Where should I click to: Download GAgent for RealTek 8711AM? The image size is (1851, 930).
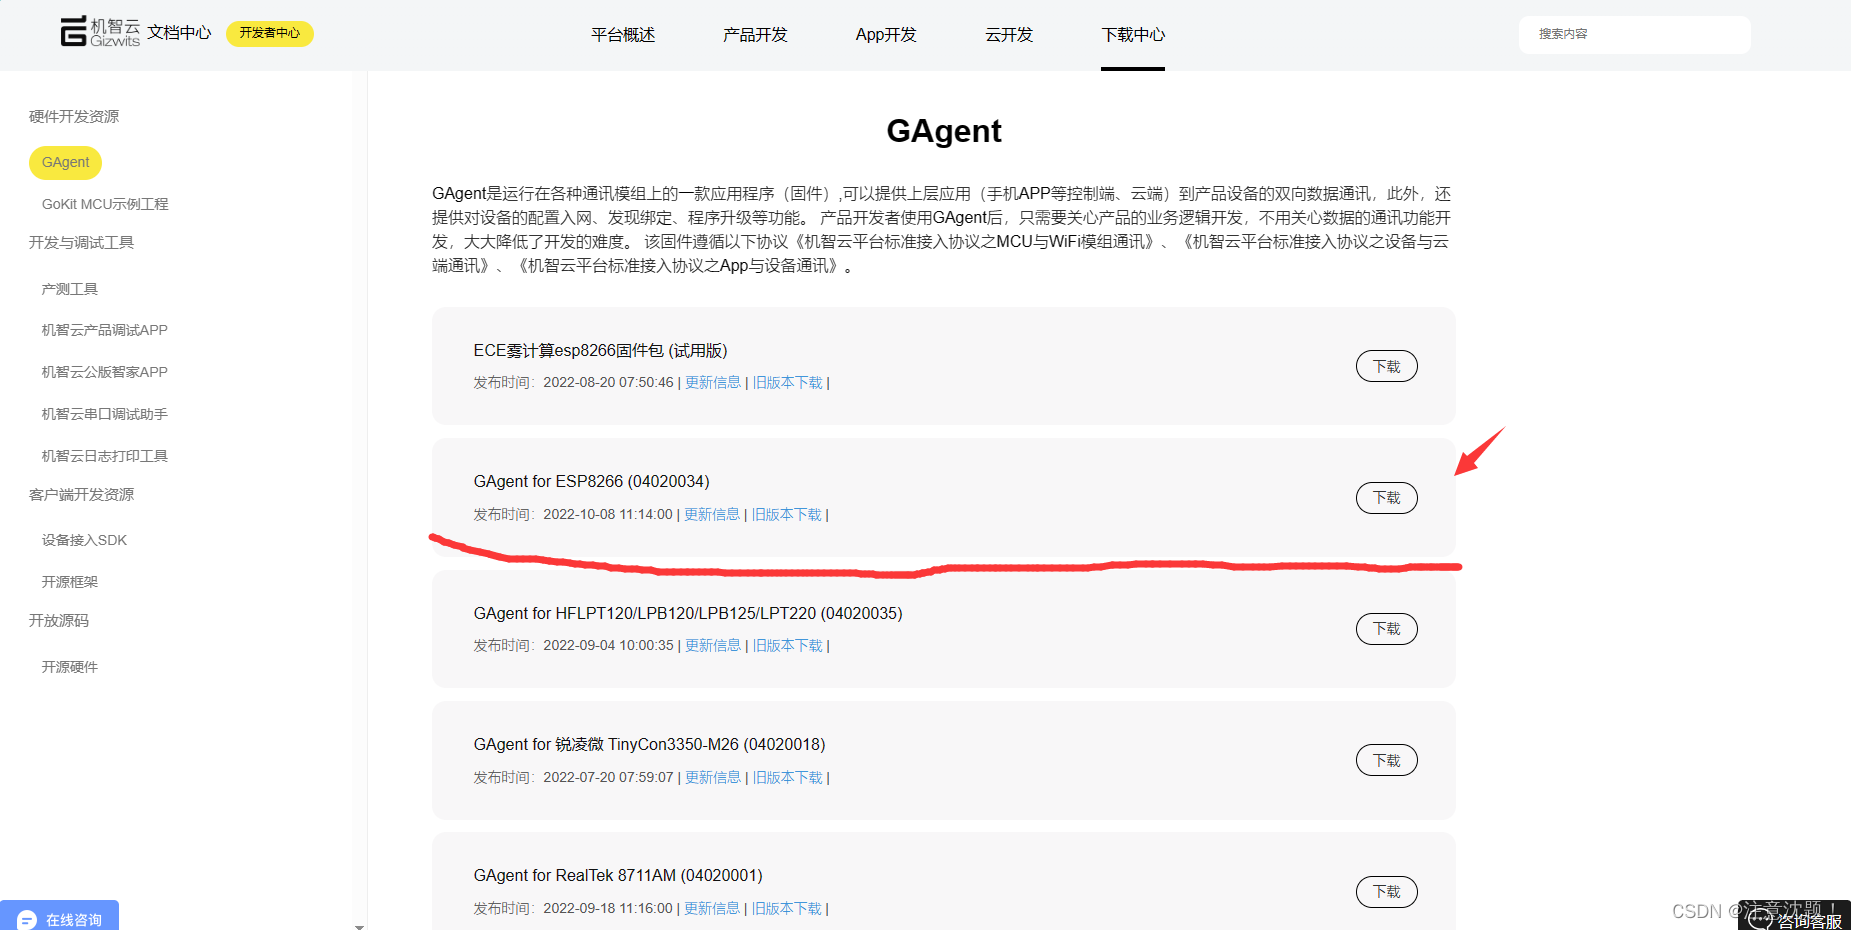(x=1386, y=891)
